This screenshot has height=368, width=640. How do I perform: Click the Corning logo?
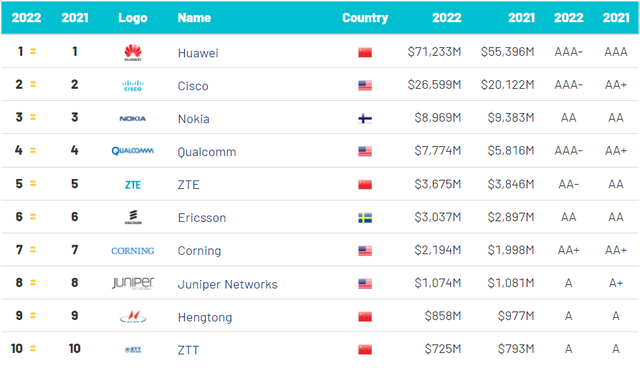pyautogui.click(x=133, y=251)
